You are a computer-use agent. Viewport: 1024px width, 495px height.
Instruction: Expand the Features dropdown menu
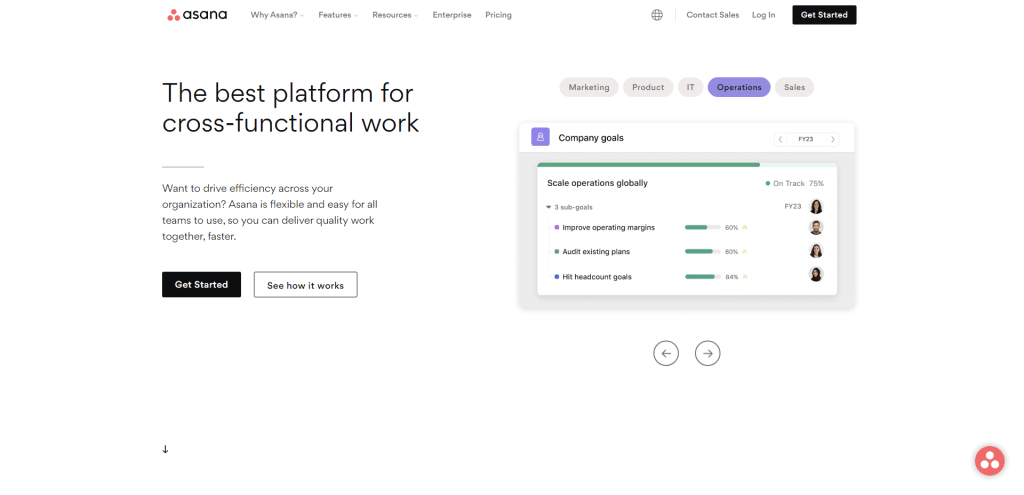pos(338,15)
